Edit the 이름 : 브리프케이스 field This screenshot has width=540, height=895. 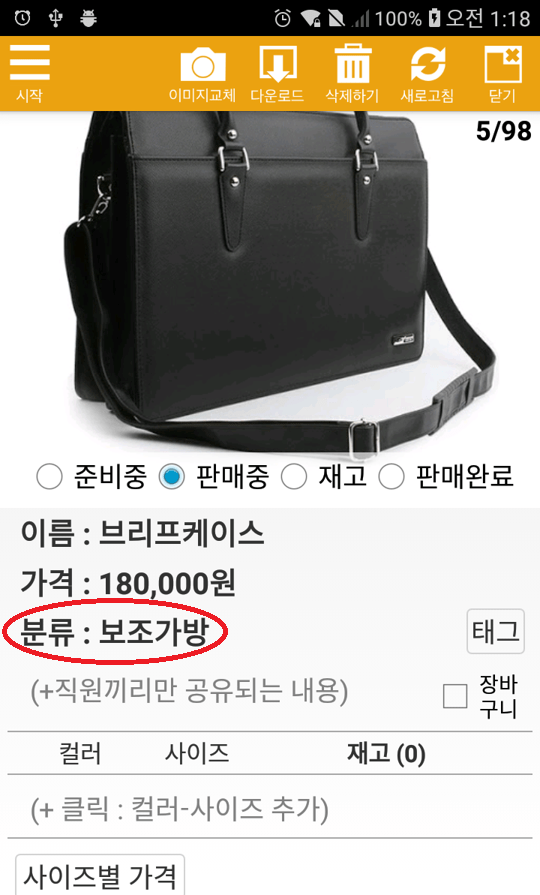point(142,533)
